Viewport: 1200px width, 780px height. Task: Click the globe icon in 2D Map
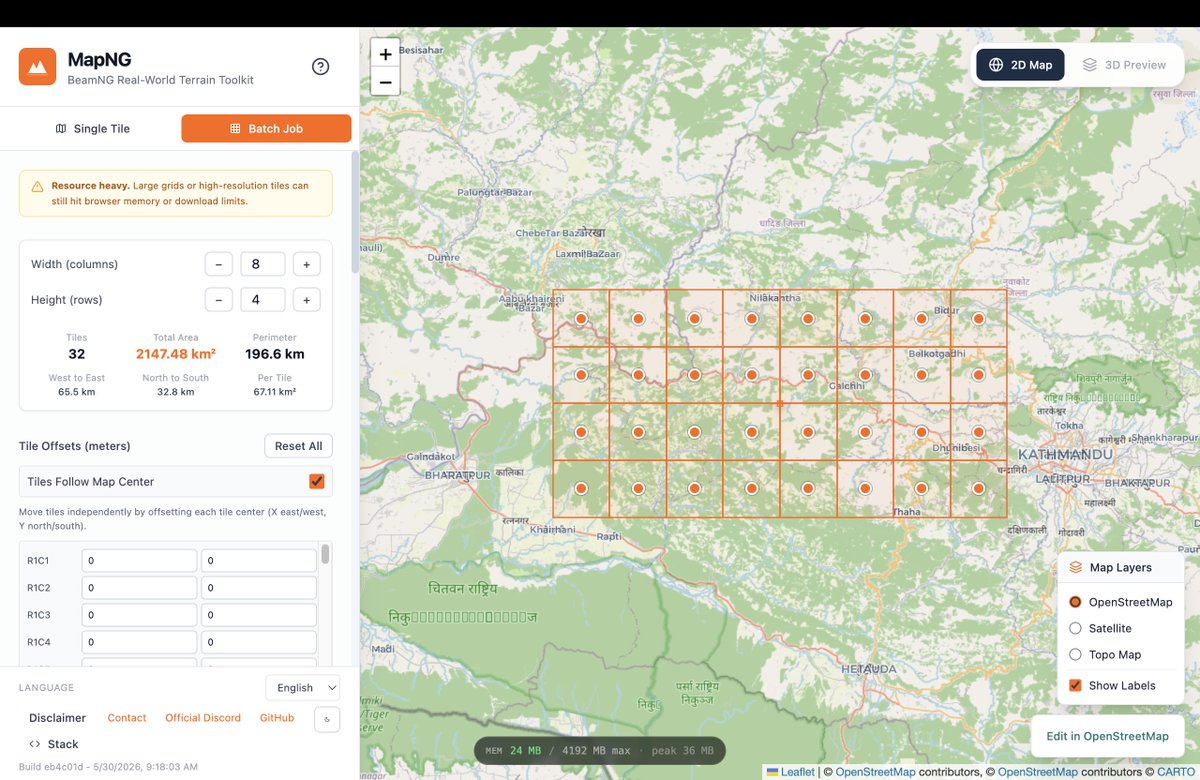(x=996, y=65)
